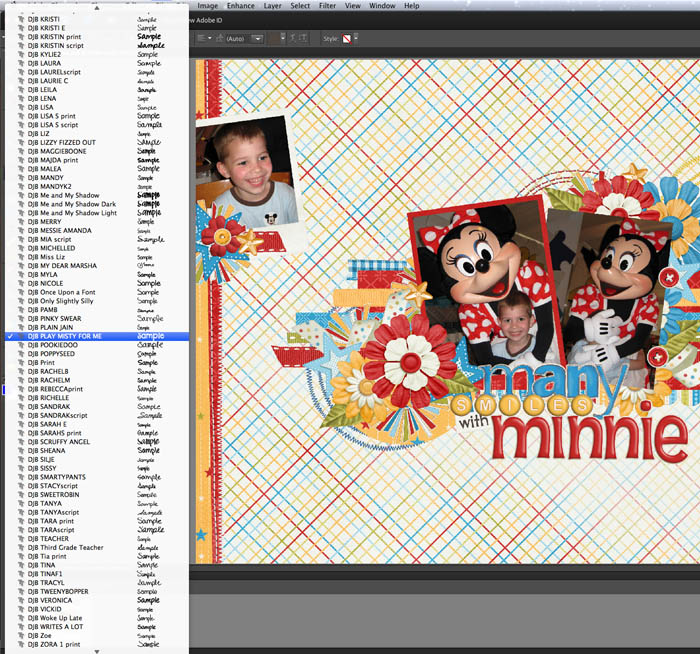The width and height of the screenshot is (700, 654).
Task: Choose the DJB Me and My Shadow Dark font
Action: [97, 204]
